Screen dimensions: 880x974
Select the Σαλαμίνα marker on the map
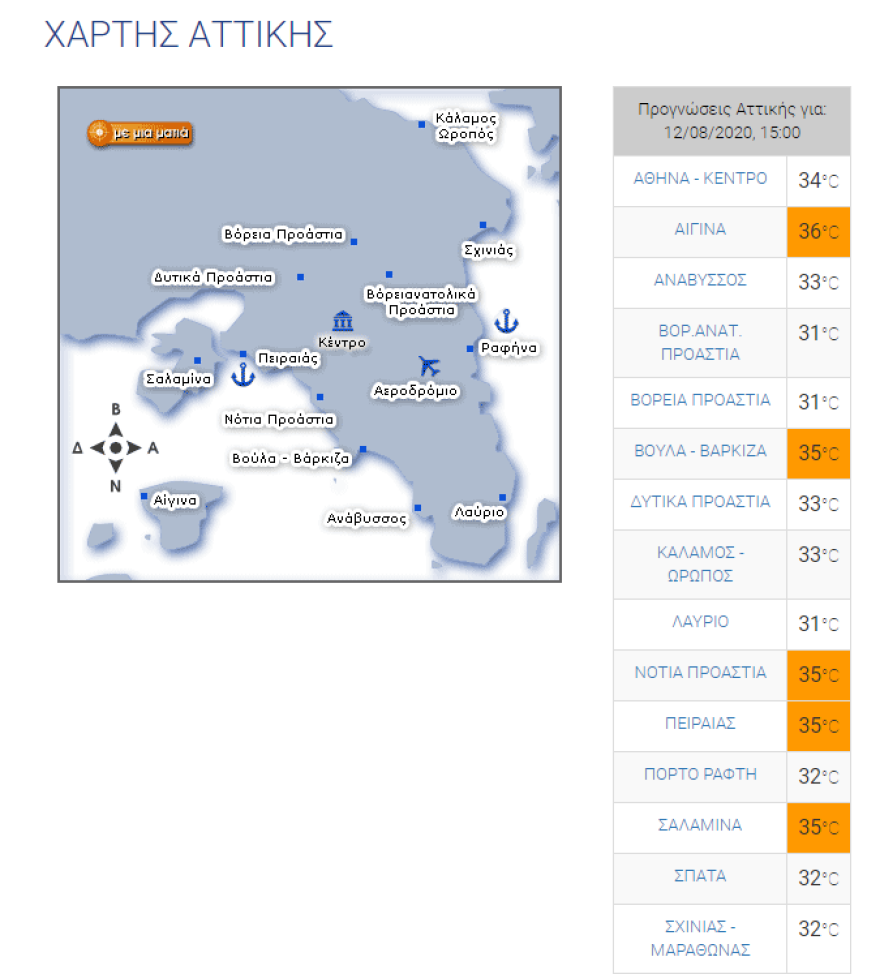[x=197, y=360]
